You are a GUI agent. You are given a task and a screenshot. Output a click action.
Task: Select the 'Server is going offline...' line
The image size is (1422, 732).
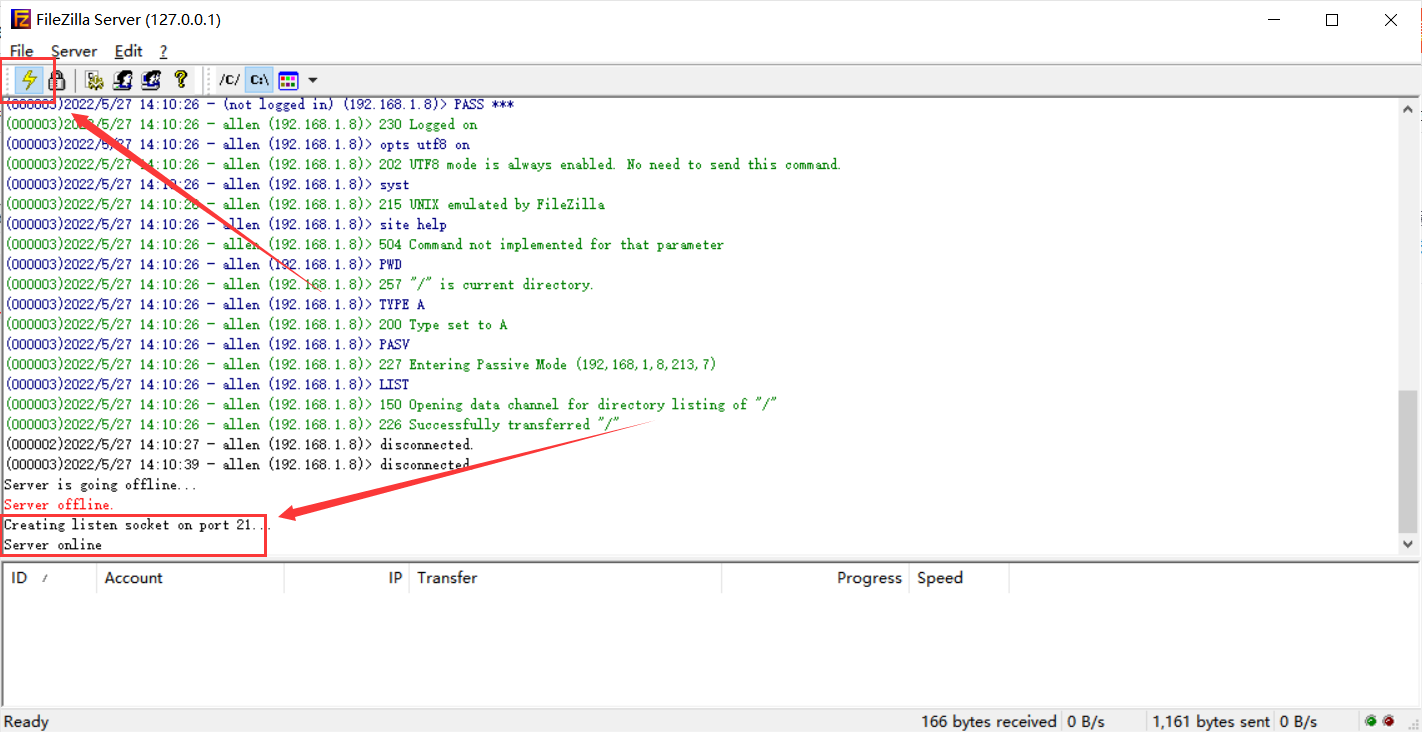click(100, 484)
